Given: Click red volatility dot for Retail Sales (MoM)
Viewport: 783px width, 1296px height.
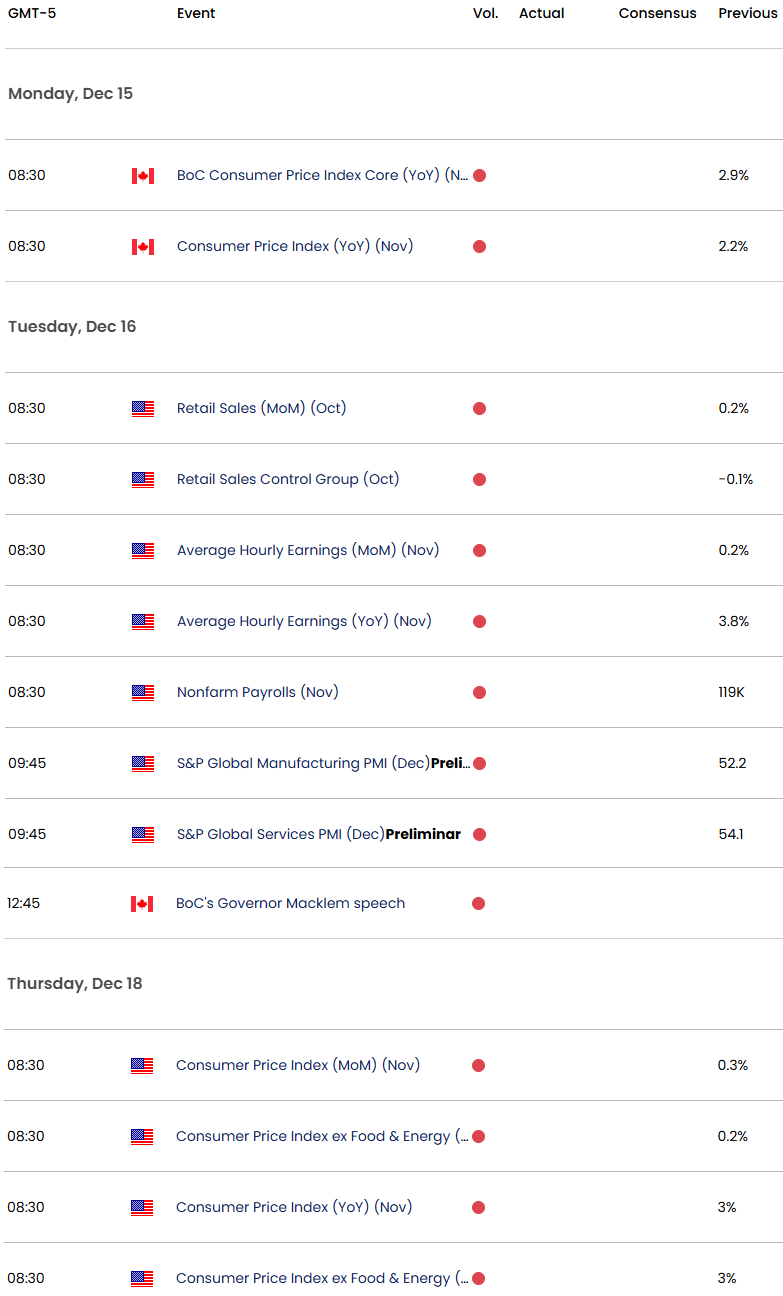Looking at the screenshot, I should tap(479, 408).
